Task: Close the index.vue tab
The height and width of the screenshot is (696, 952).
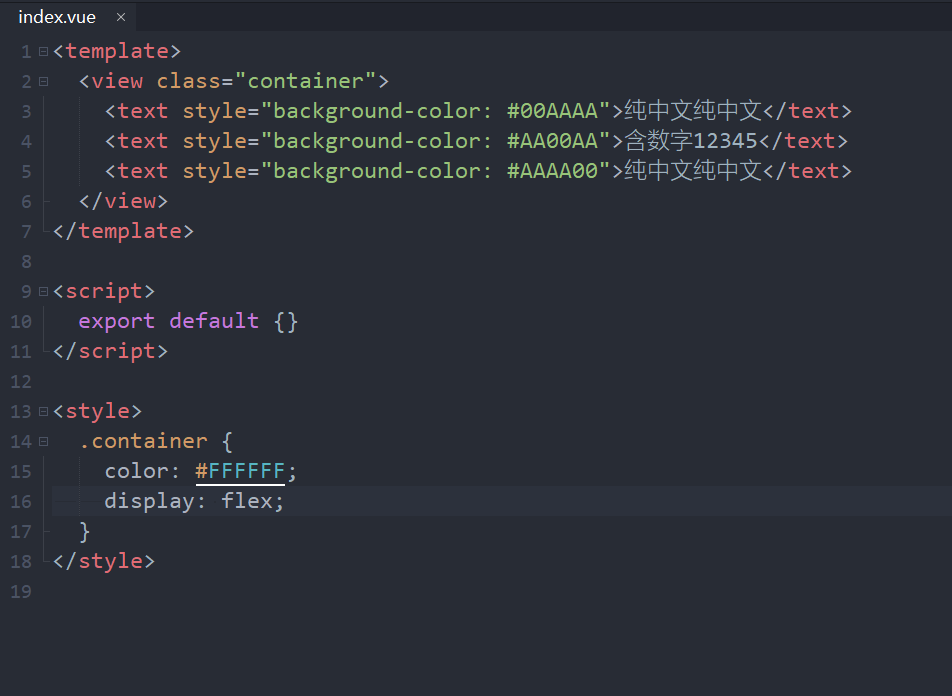Action: pos(121,17)
